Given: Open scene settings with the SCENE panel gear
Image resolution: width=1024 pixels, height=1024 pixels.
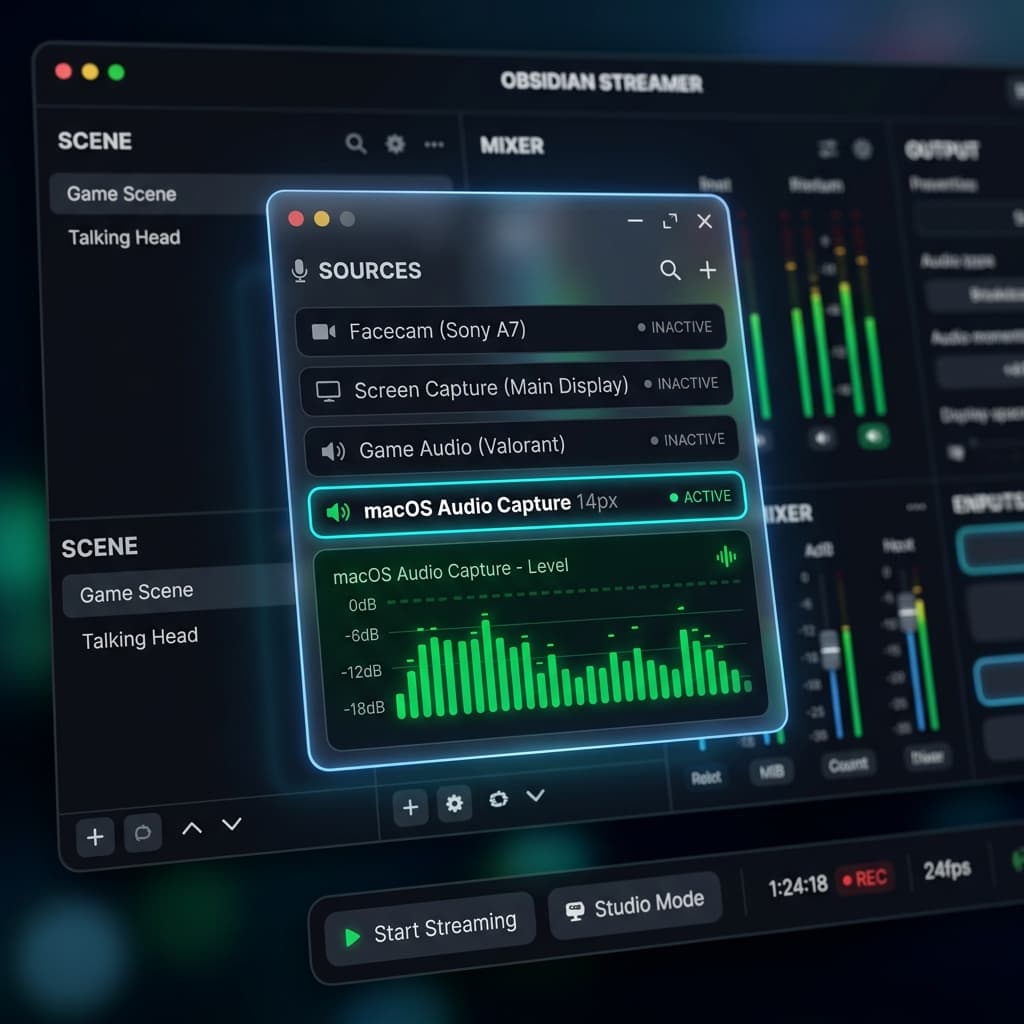Looking at the screenshot, I should (x=394, y=143).
